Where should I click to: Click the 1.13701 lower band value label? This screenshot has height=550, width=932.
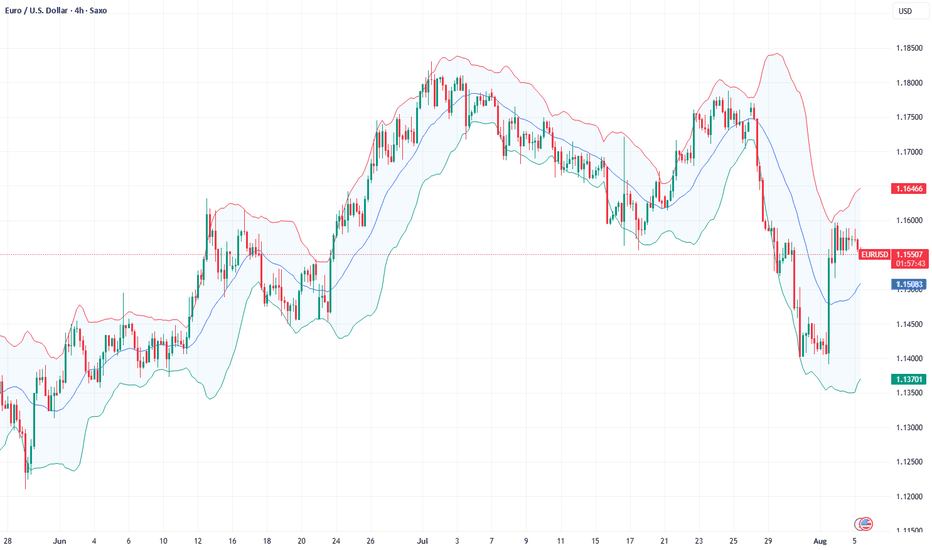[x=909, y=379]
